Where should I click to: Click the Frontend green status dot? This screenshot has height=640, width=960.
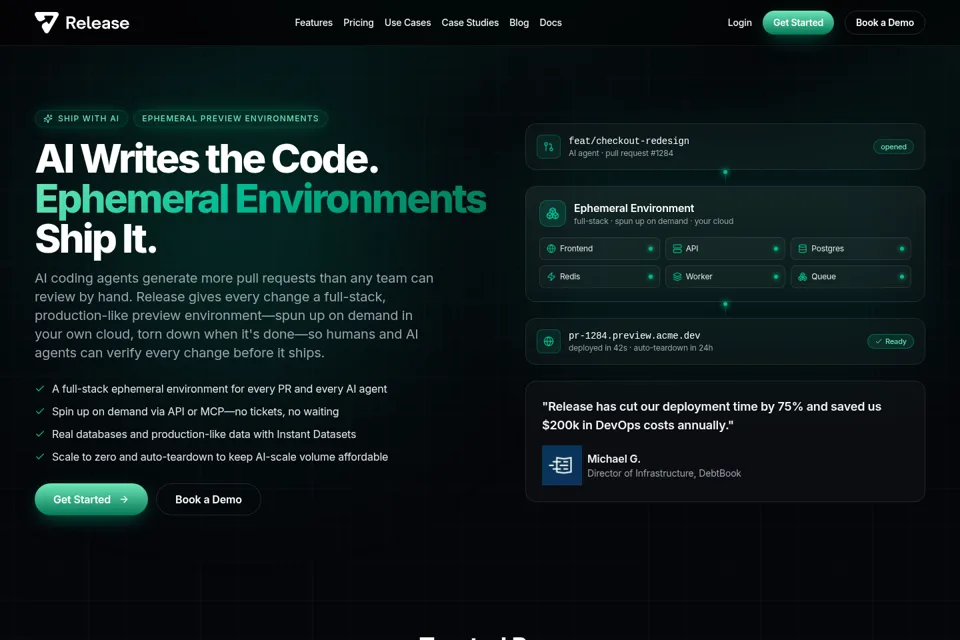[x=650, y=249]
